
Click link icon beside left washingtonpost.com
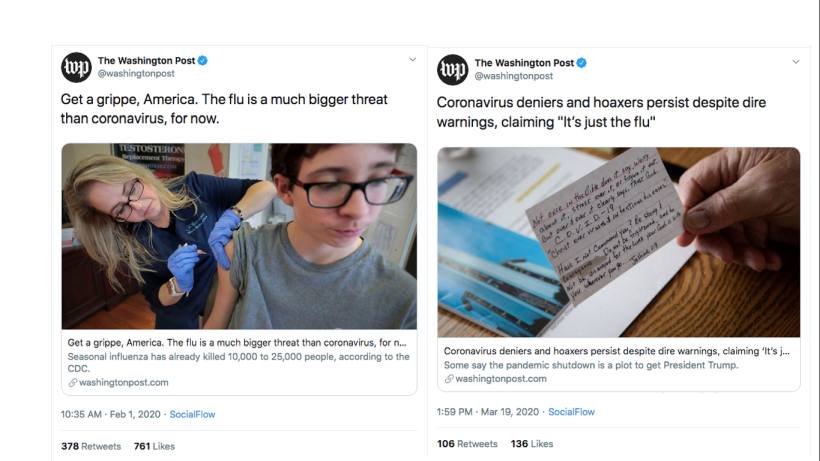point(73,383)
